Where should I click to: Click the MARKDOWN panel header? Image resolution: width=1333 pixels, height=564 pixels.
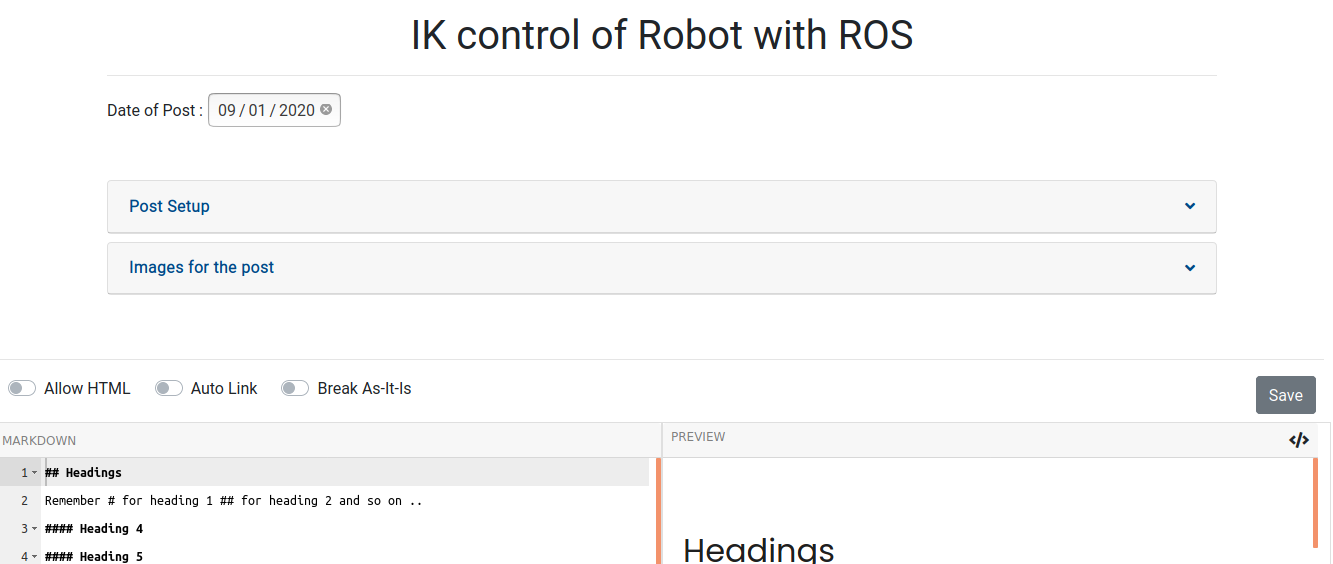[x=39, y=440]
